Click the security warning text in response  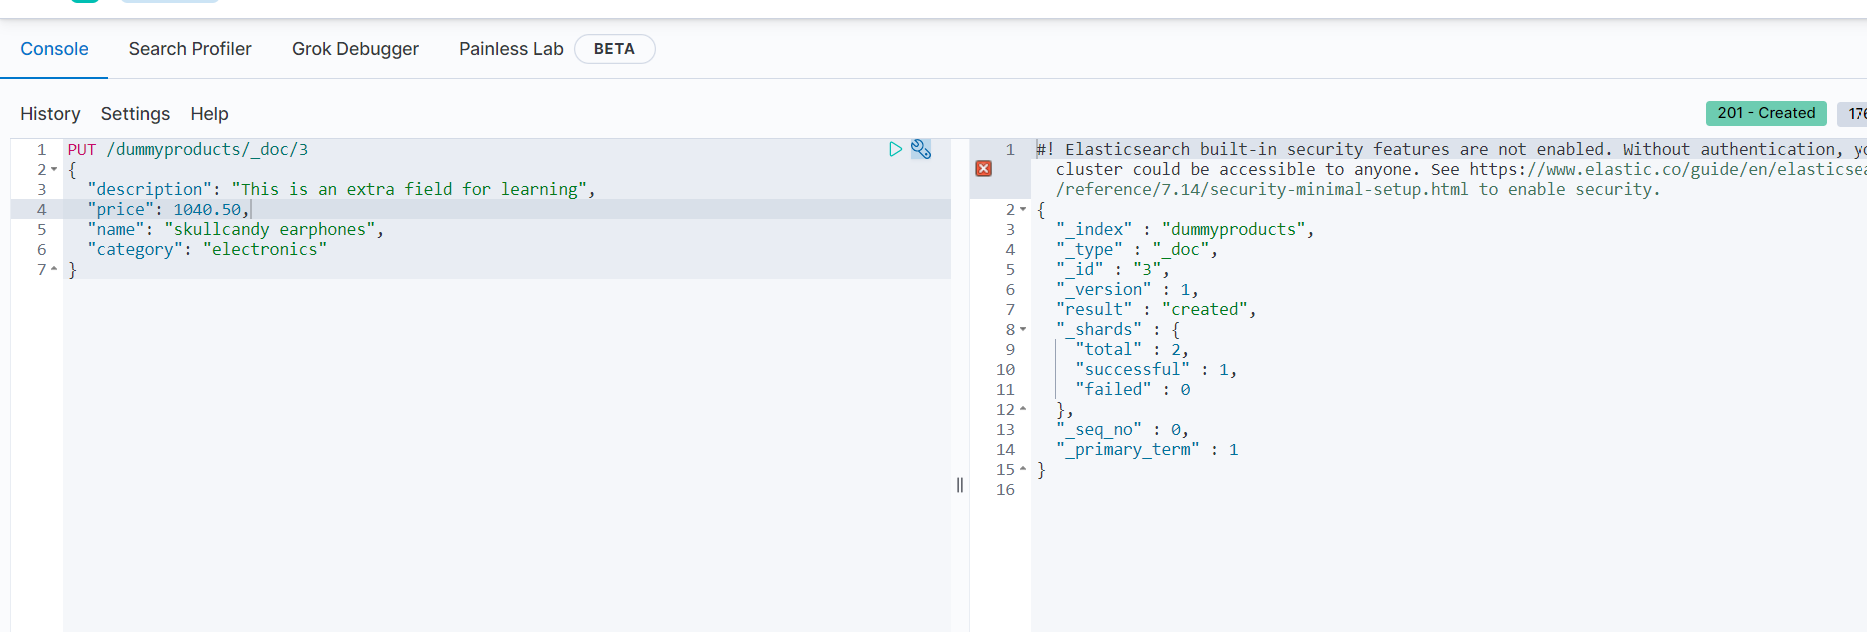point(1451,169)
